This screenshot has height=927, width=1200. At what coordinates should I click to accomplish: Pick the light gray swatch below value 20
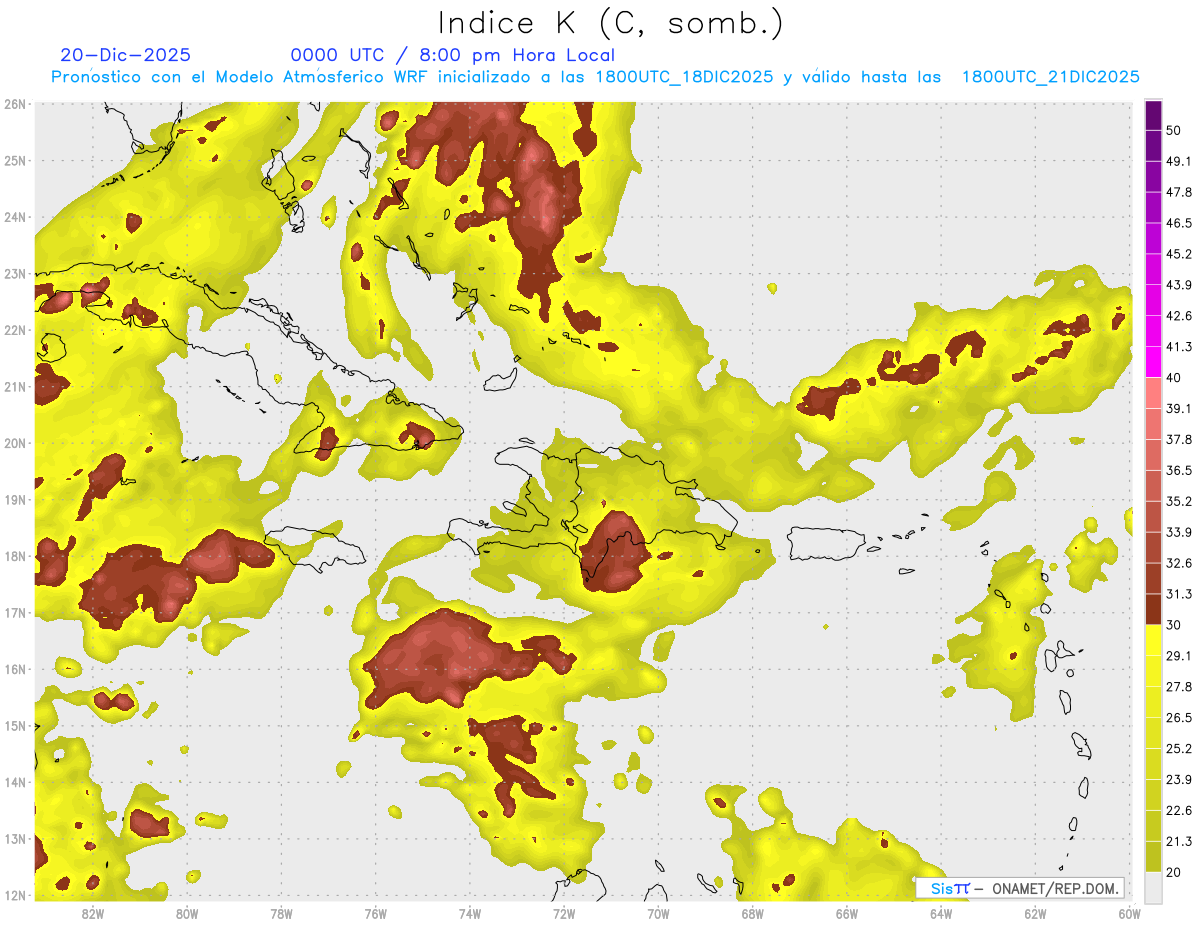1153,887
